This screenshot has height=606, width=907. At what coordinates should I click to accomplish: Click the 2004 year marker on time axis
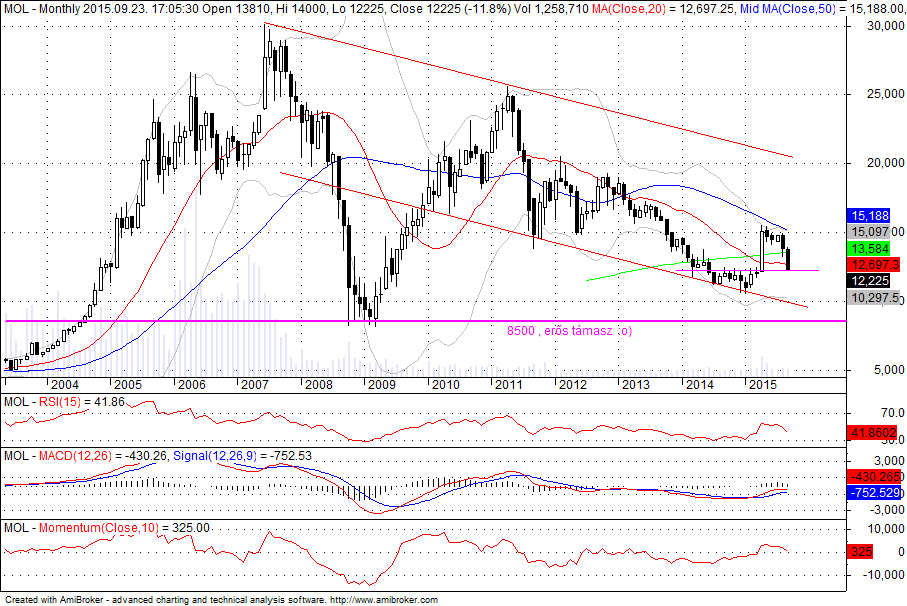(x=64, y=385)
